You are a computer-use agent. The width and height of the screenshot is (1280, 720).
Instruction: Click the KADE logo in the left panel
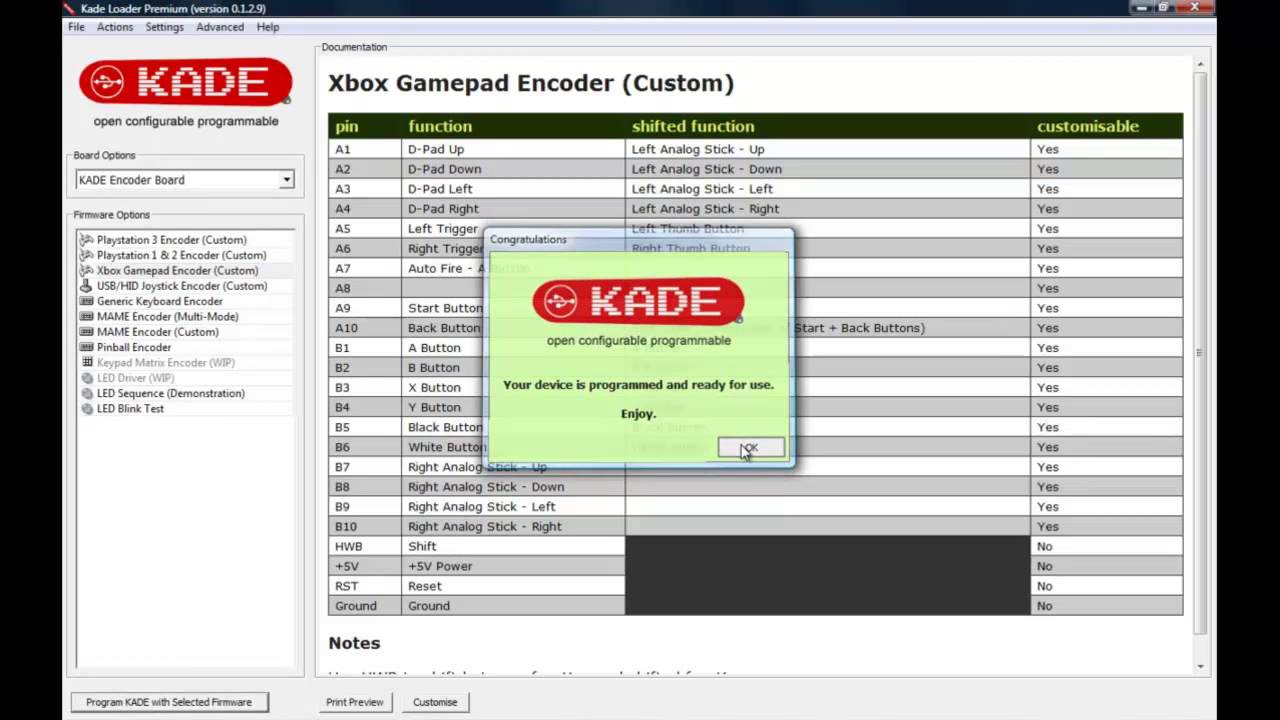[x=186, y=82]
